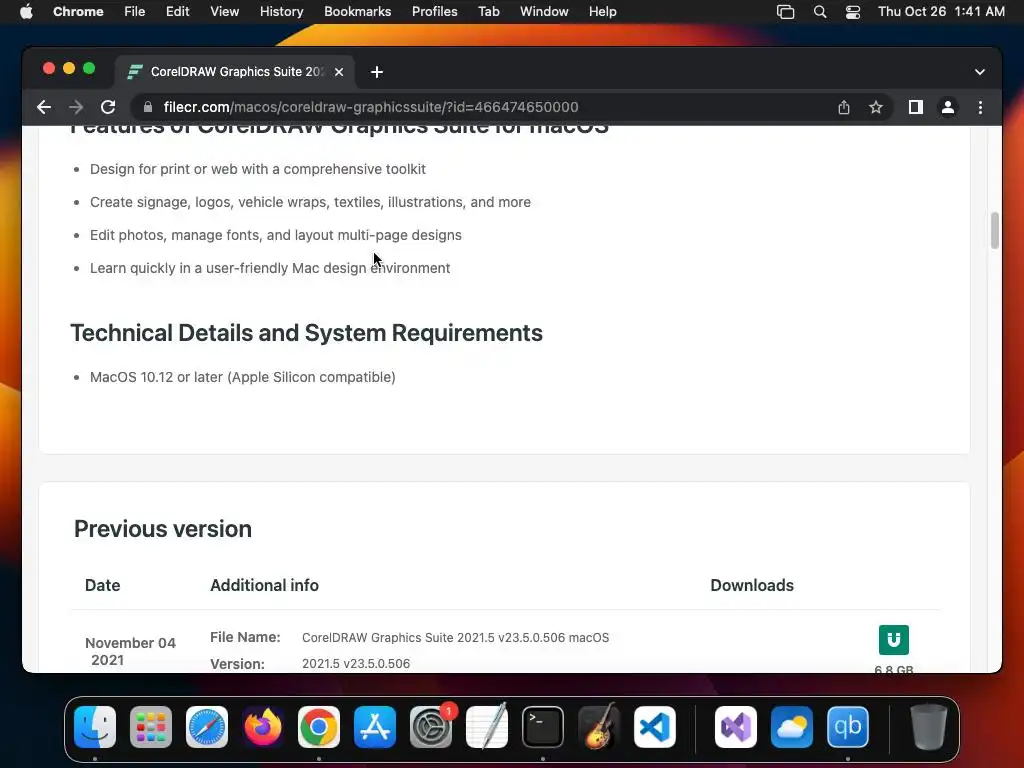Open Chrome three-dot menu
Screen dimensions: 1024x768
point(980,107)
